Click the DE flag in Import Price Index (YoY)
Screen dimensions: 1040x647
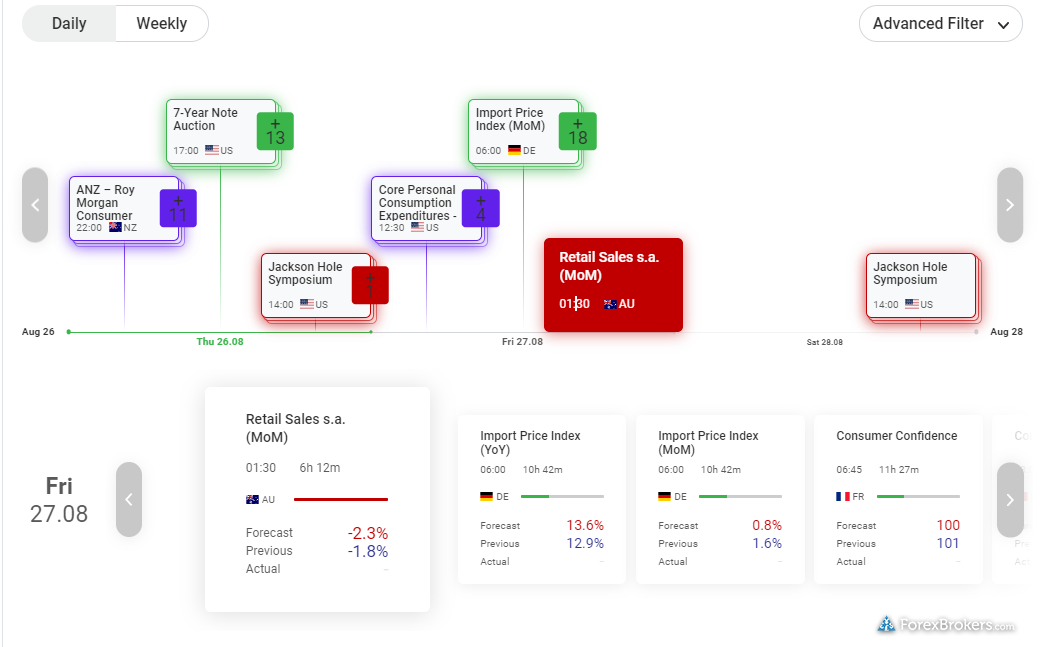coord(486,496)
